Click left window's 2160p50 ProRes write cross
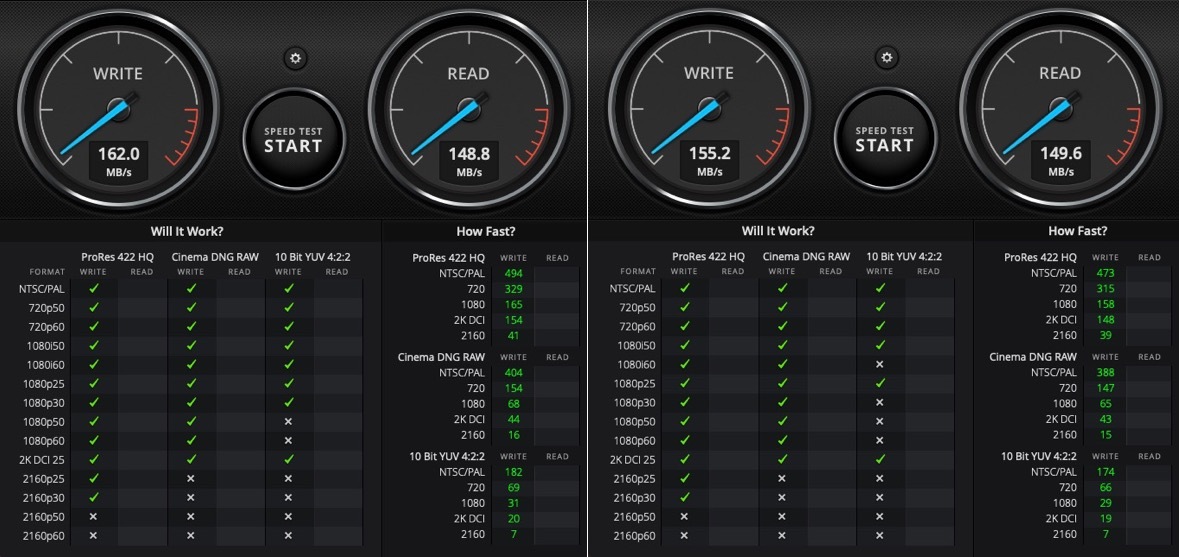 click(94, 516)
